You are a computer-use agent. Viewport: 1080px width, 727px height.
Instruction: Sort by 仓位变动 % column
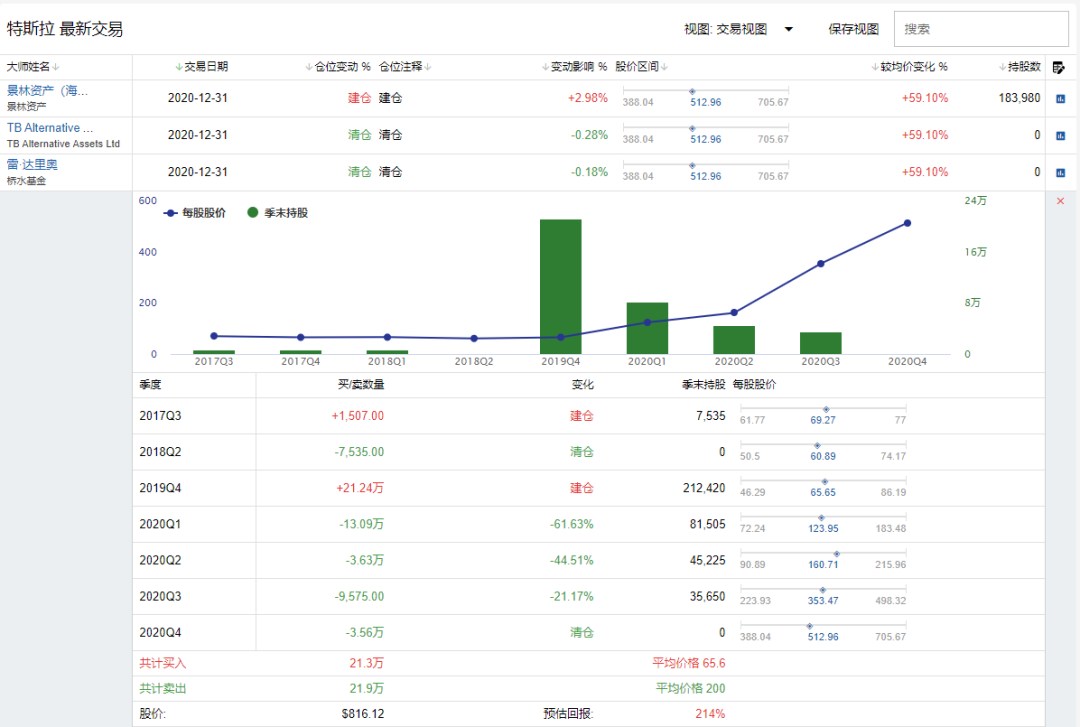tap(338, 67)
